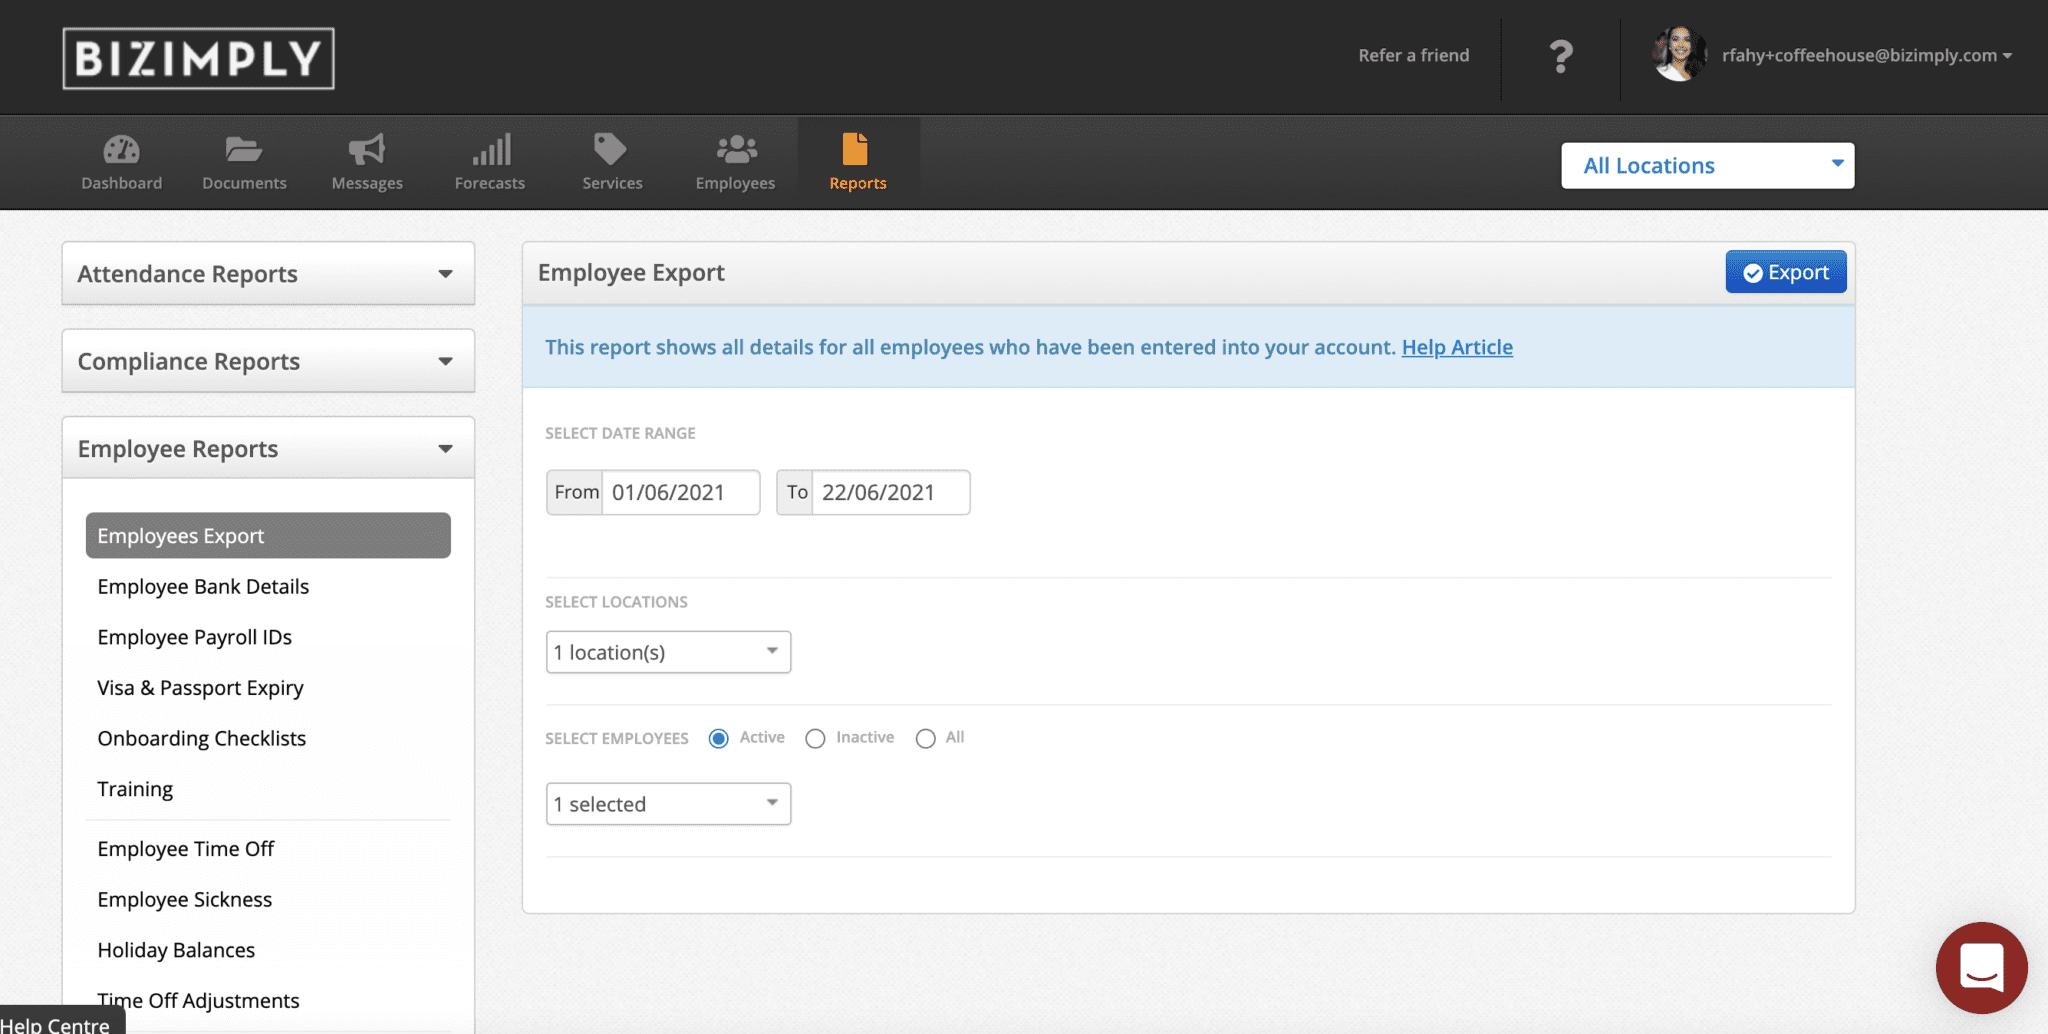Open the 1 location(s) dropdown
Screen dimensions: 2048x1034
point(668,651)
